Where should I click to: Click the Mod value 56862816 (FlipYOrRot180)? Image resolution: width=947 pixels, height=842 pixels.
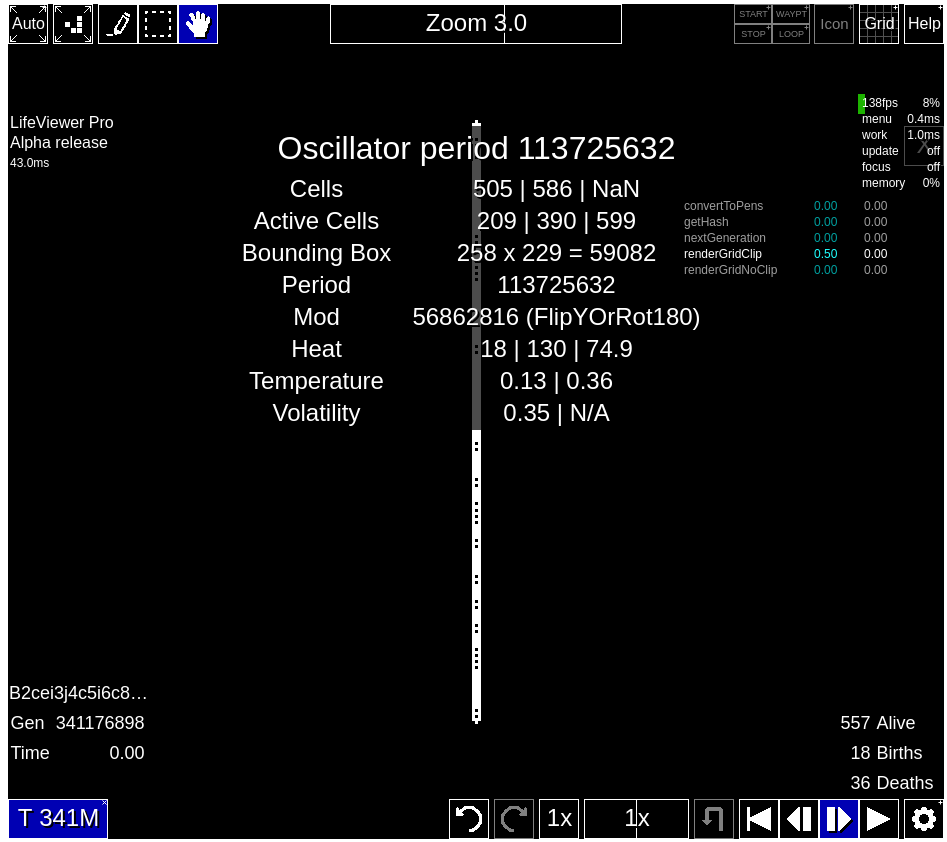556,317
